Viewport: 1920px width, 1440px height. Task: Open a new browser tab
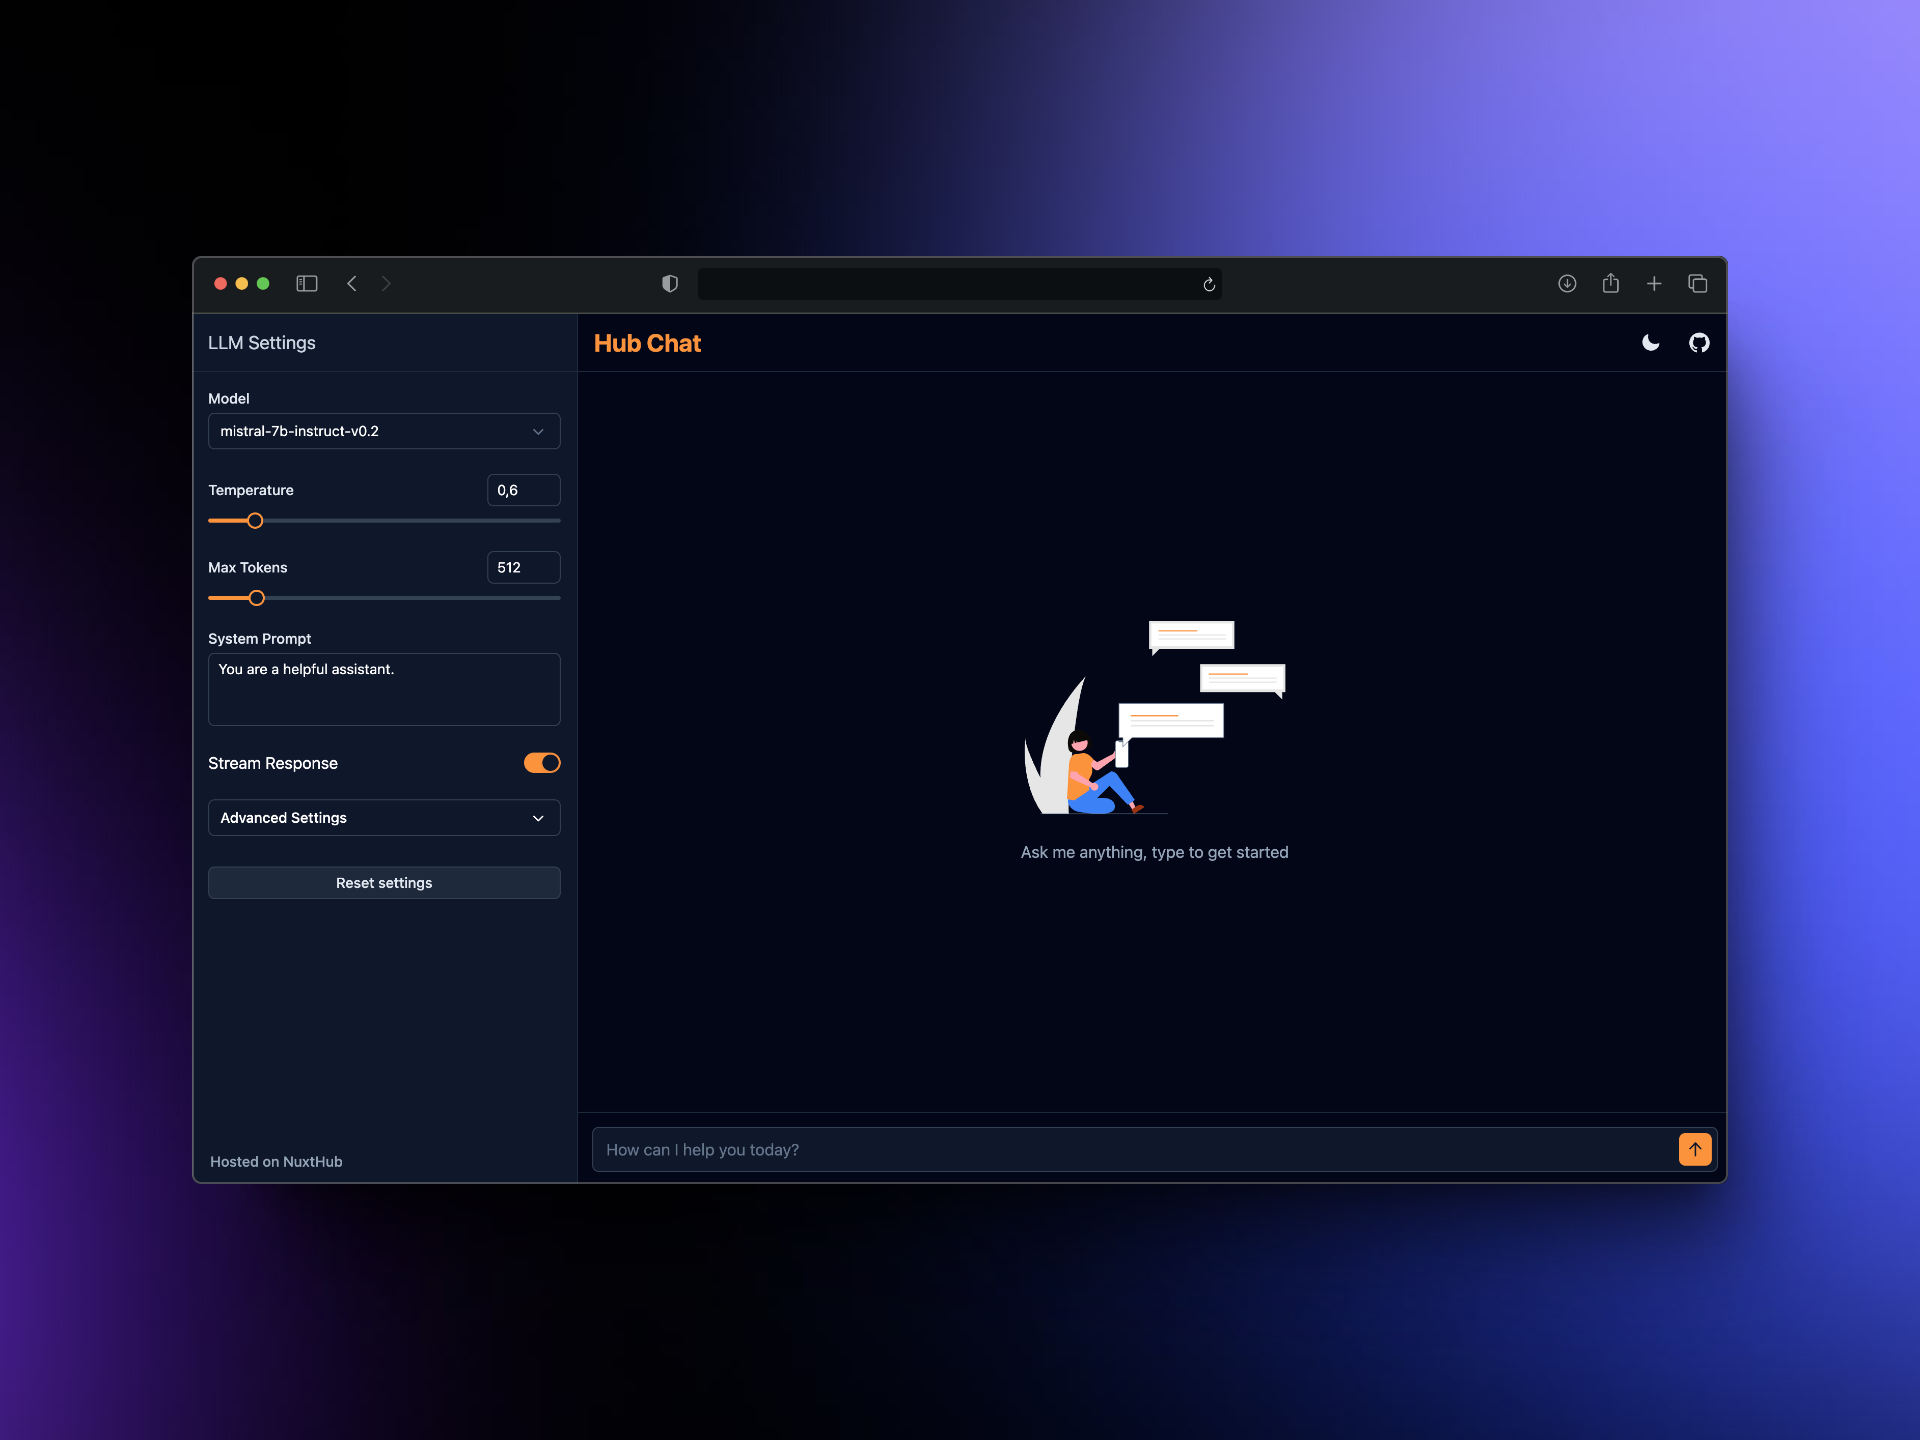pyautogui.click(x=1654, y=284)
